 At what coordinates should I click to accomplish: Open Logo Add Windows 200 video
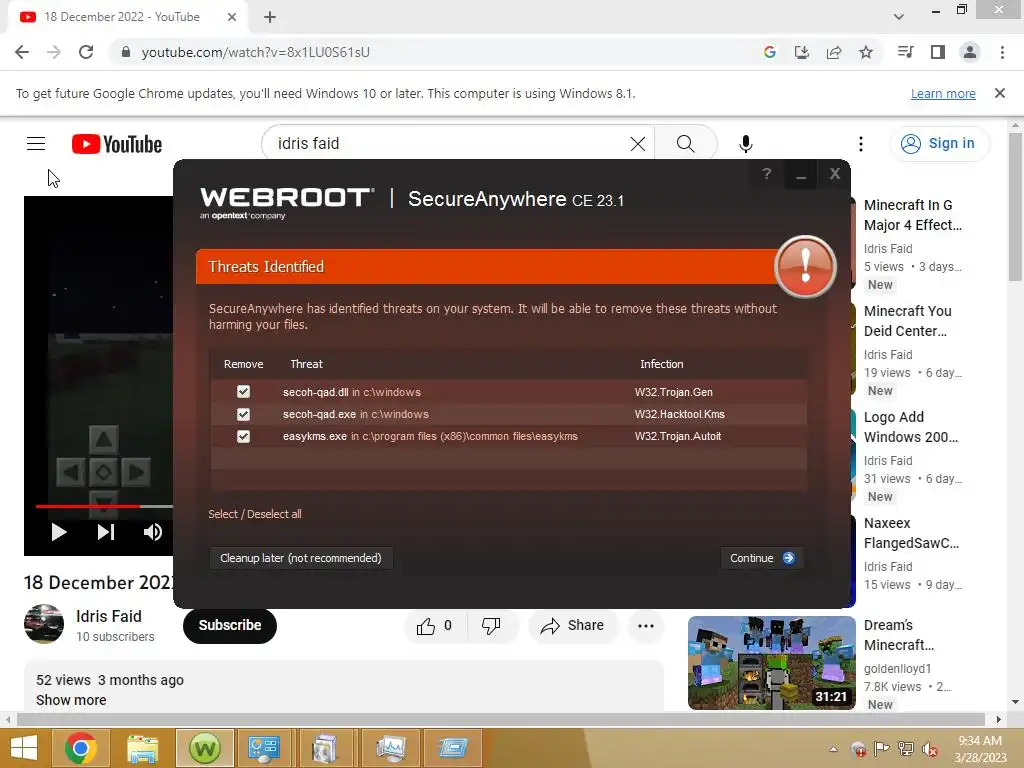click(910, 427)
